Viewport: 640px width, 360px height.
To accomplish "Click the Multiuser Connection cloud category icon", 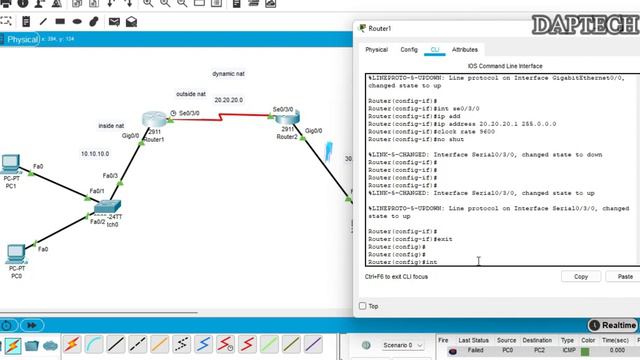I will coord(51,346).
